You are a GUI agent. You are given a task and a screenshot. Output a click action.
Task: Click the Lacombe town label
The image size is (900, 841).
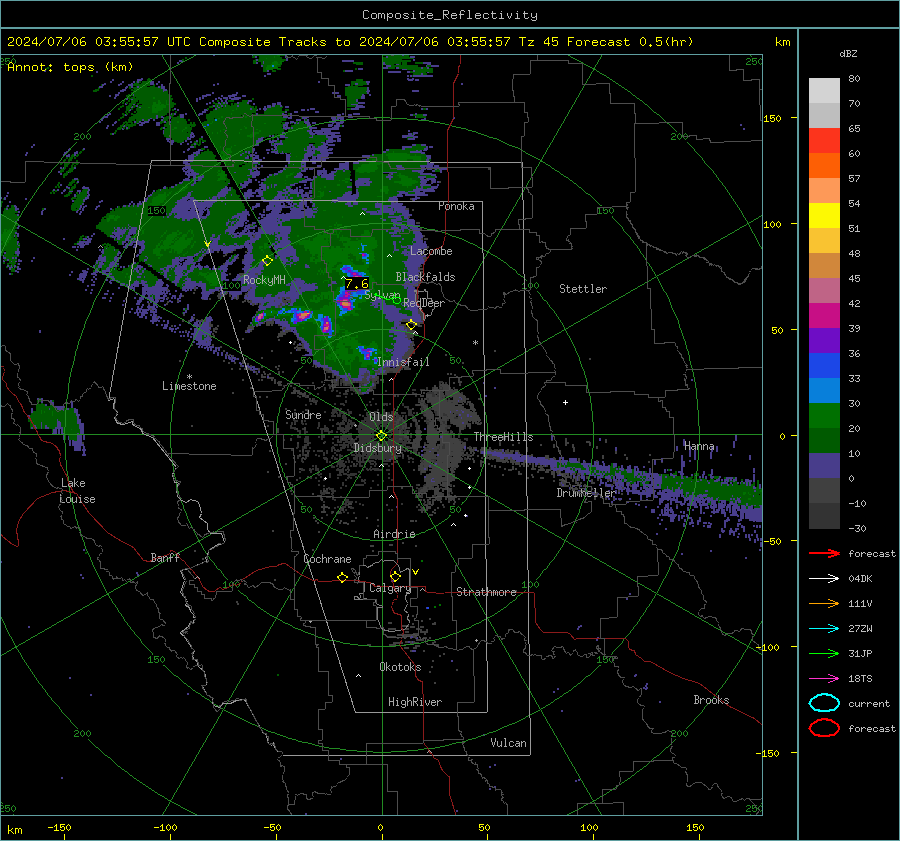[x=431, y=251]
